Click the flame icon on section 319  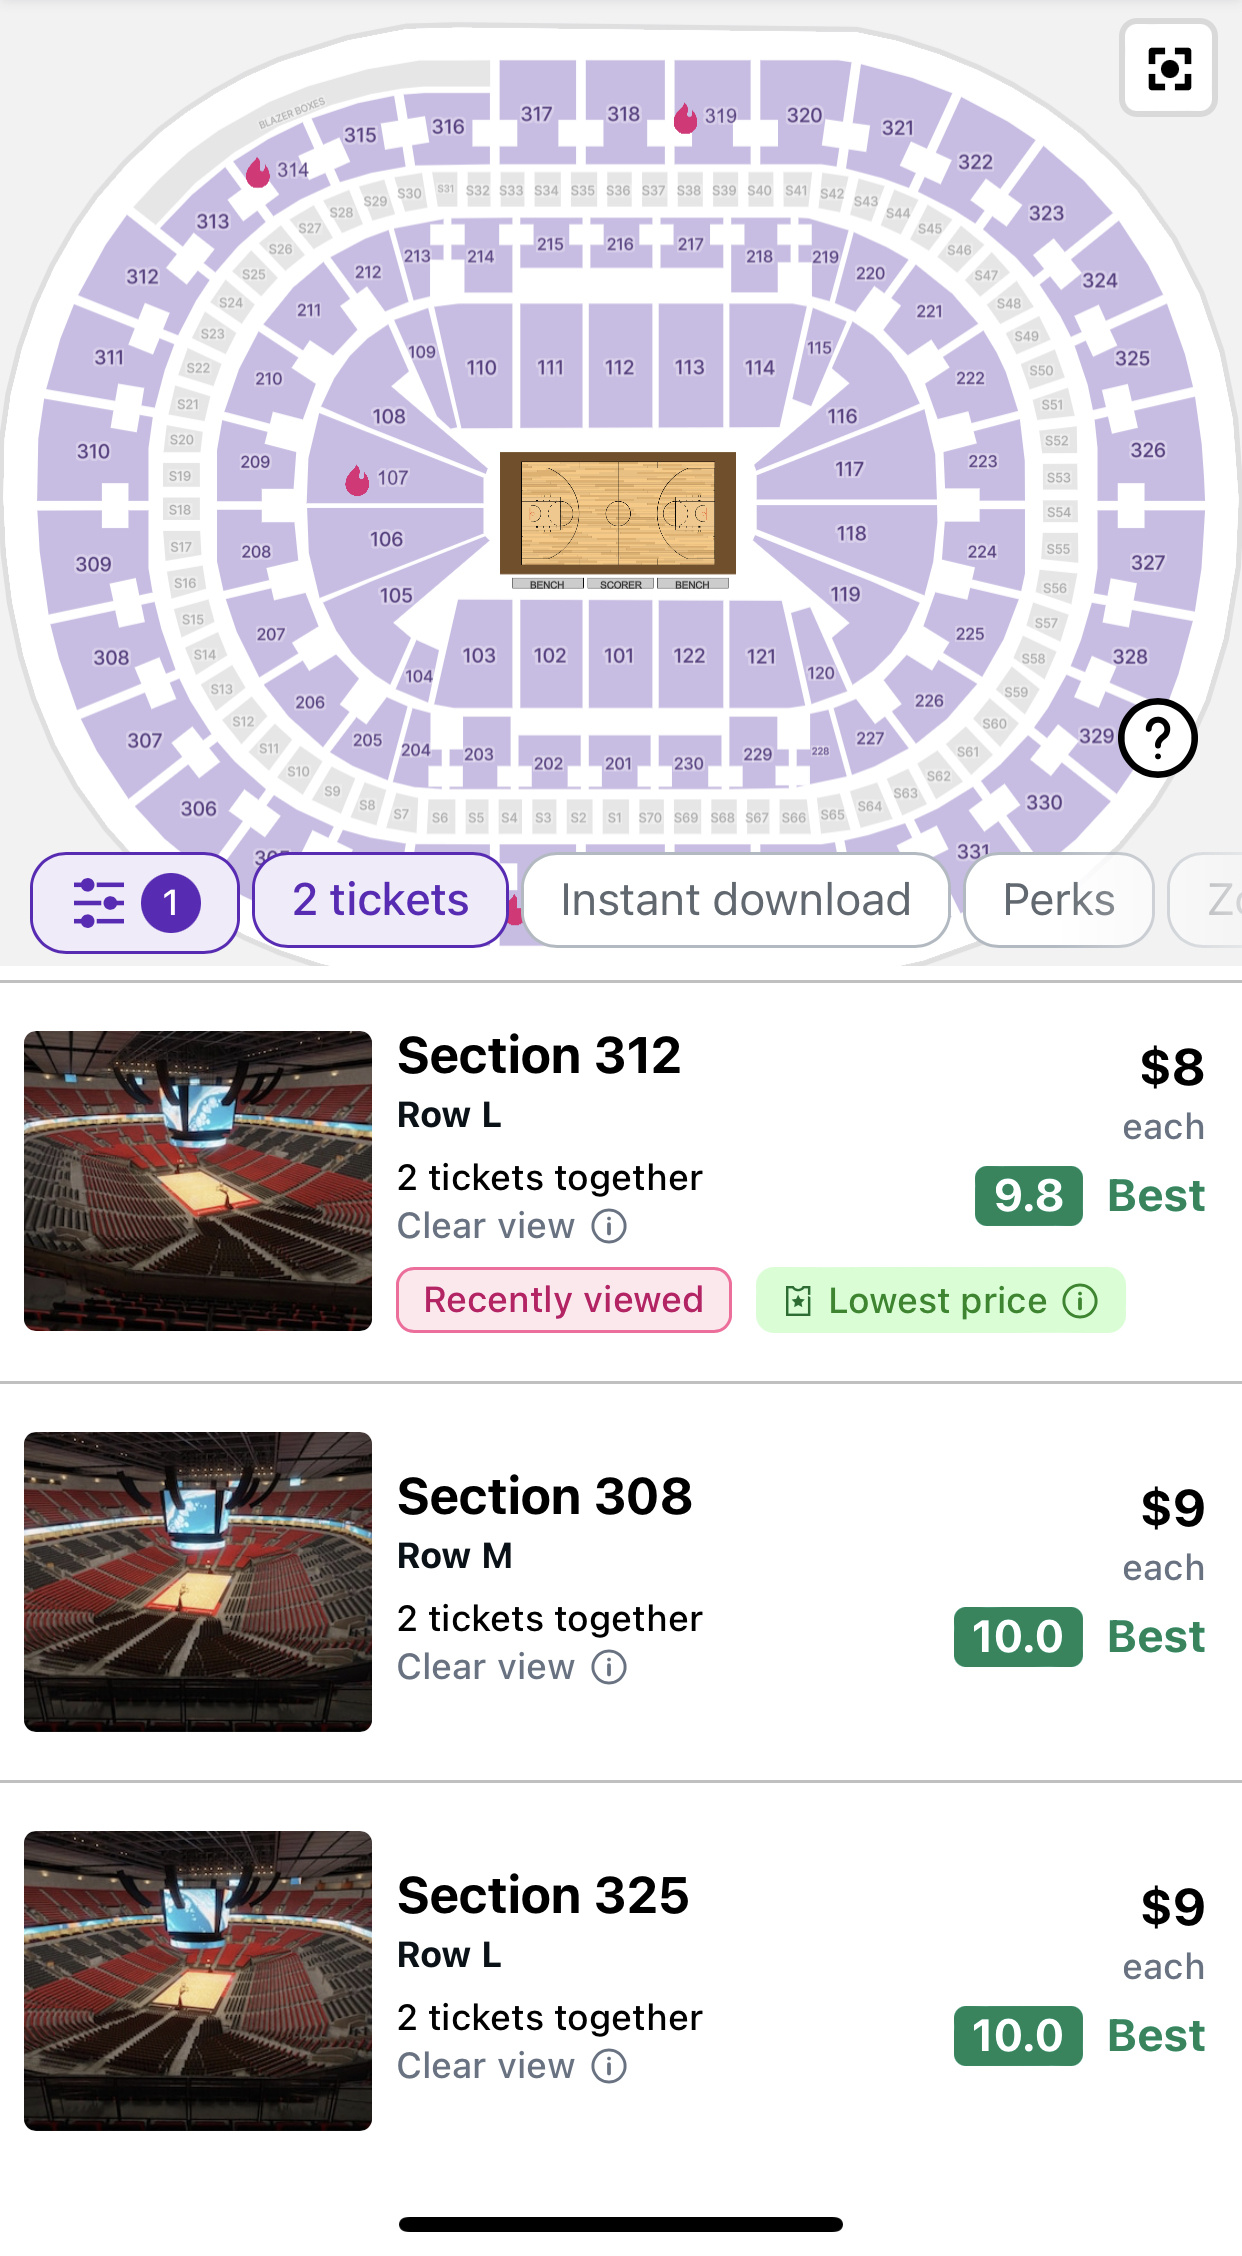point(685,118)
